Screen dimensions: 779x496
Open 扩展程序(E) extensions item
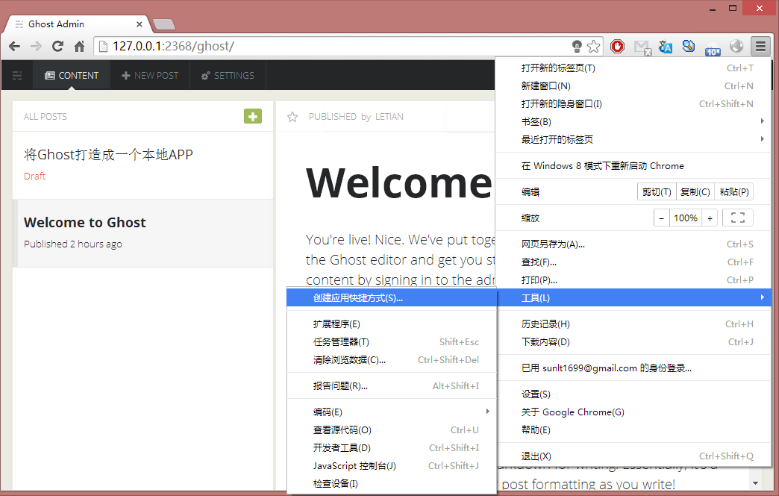[391, 324]
